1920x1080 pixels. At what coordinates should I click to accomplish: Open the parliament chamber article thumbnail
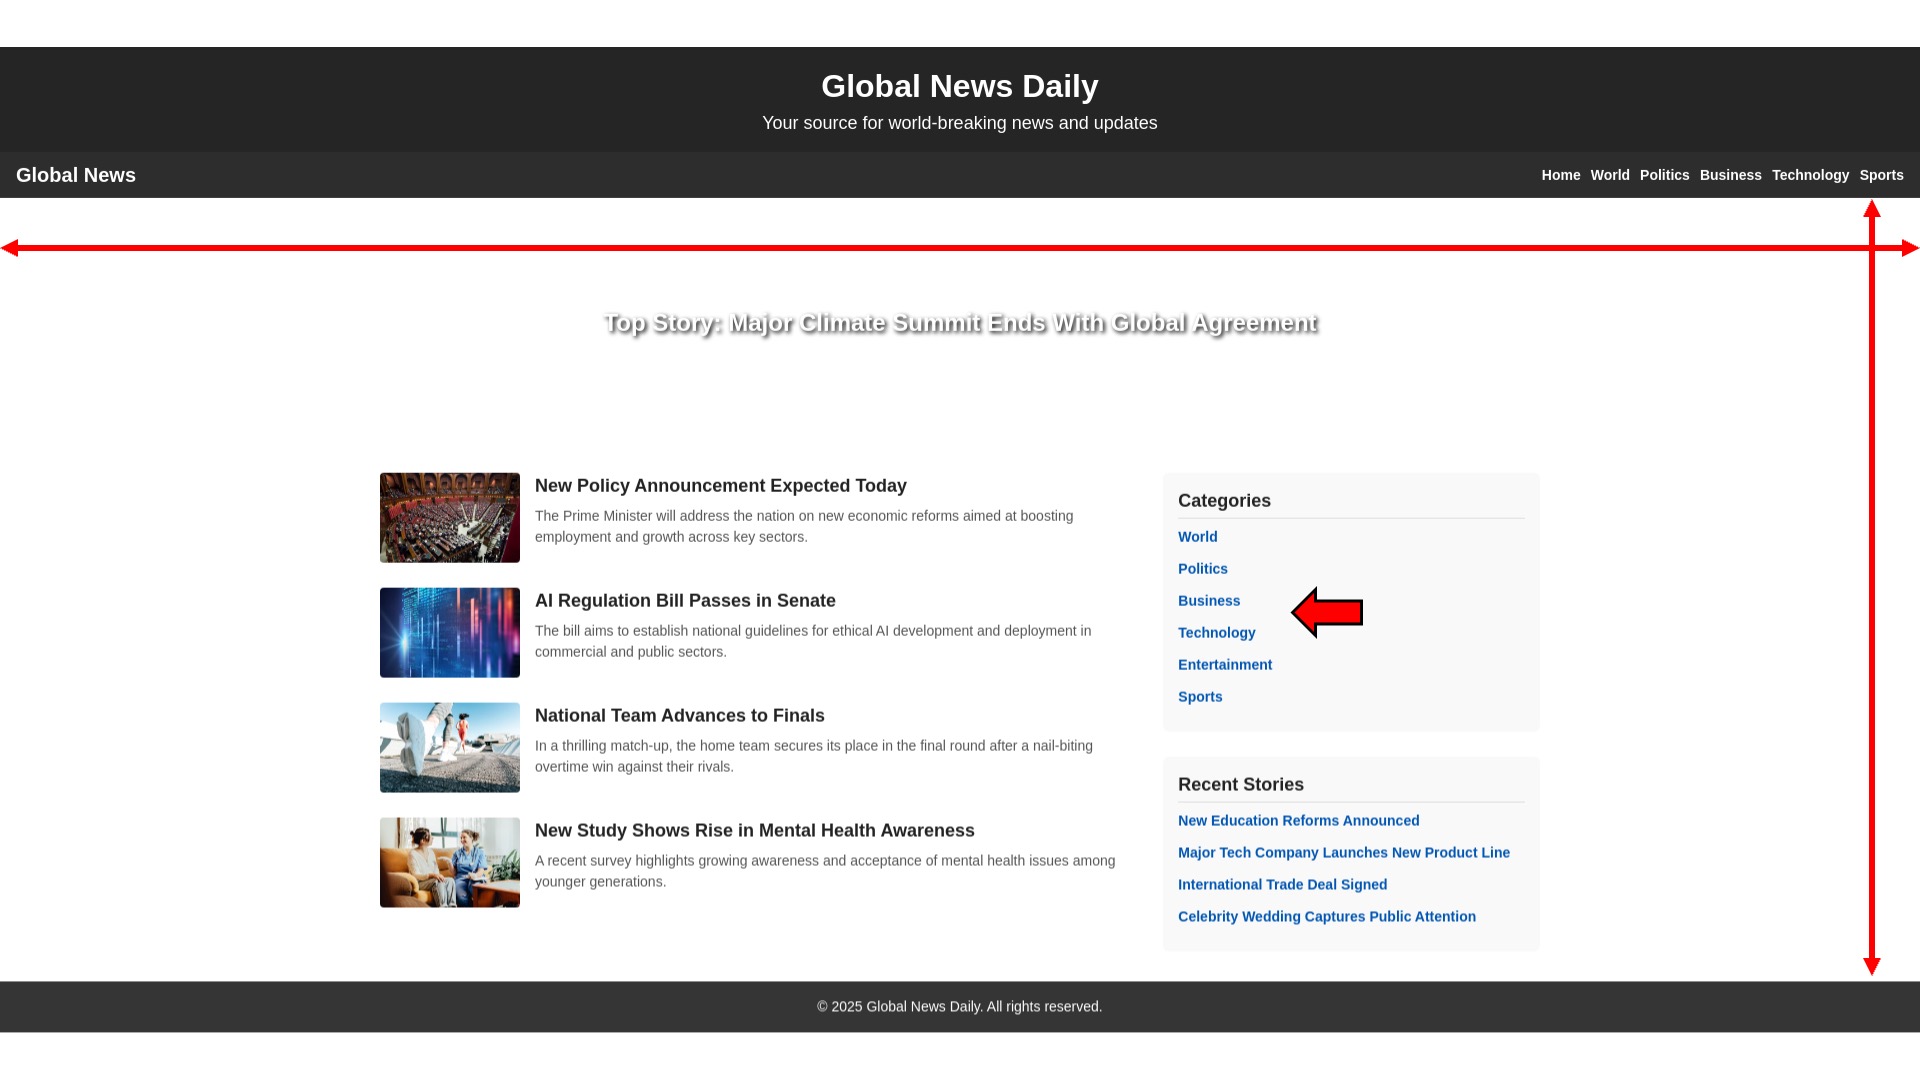pyautogui.click(x=449, y=518)
